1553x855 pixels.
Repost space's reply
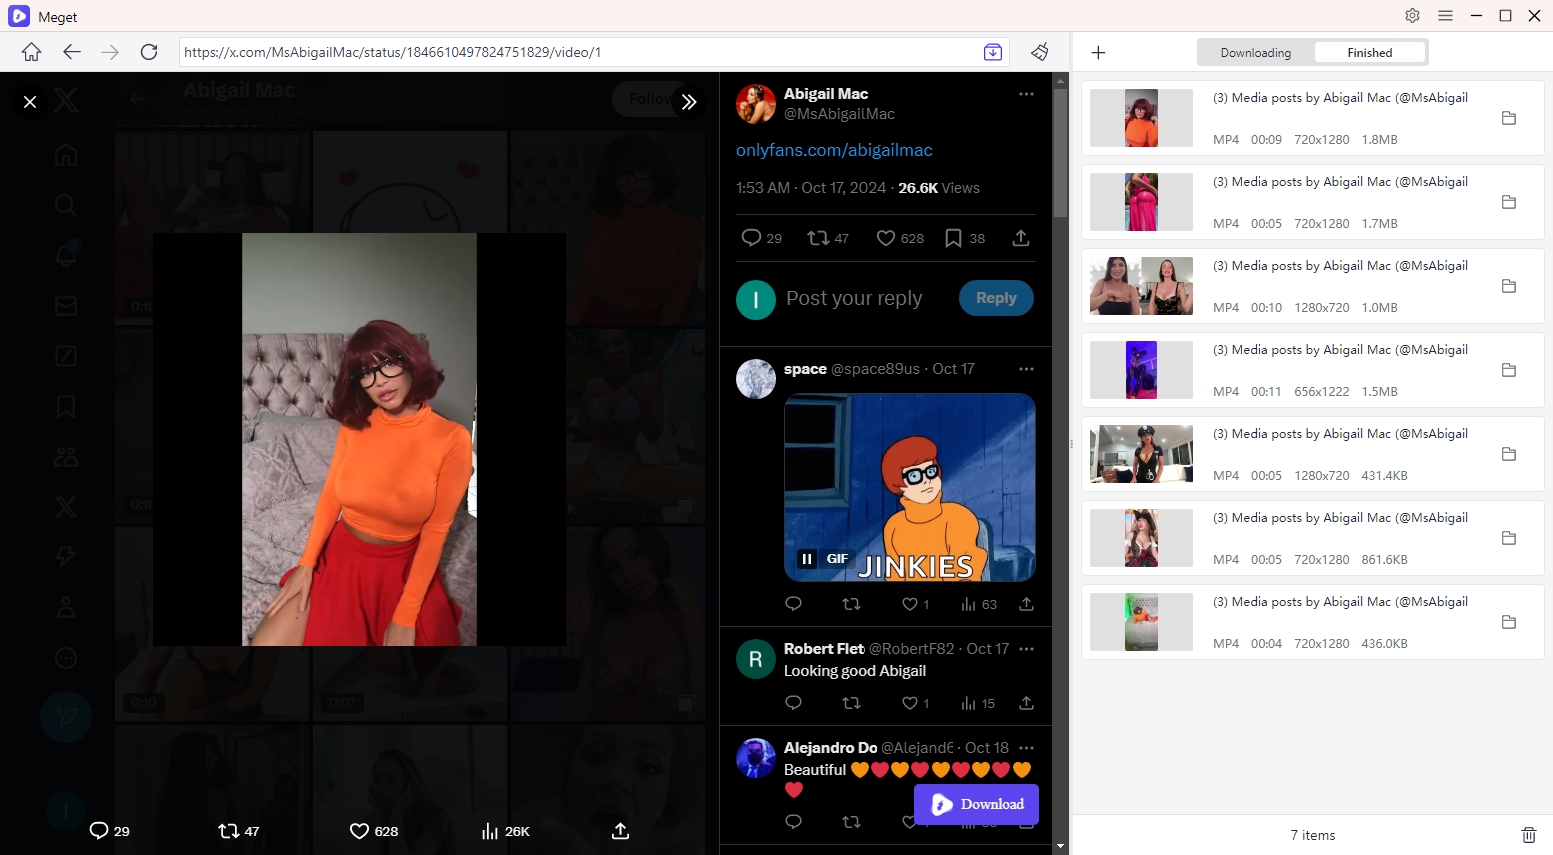852,604
